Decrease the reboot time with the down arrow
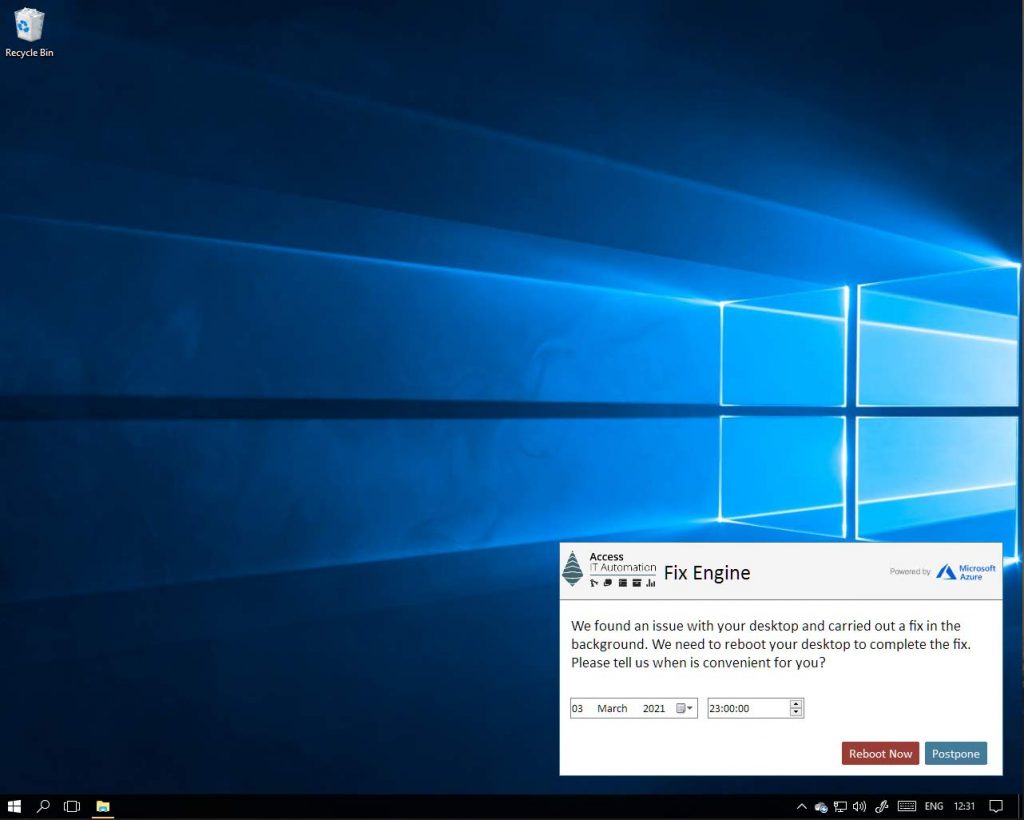Viewport: 1024px width, 820px height. pyautogui.click(x=795, y=712)
